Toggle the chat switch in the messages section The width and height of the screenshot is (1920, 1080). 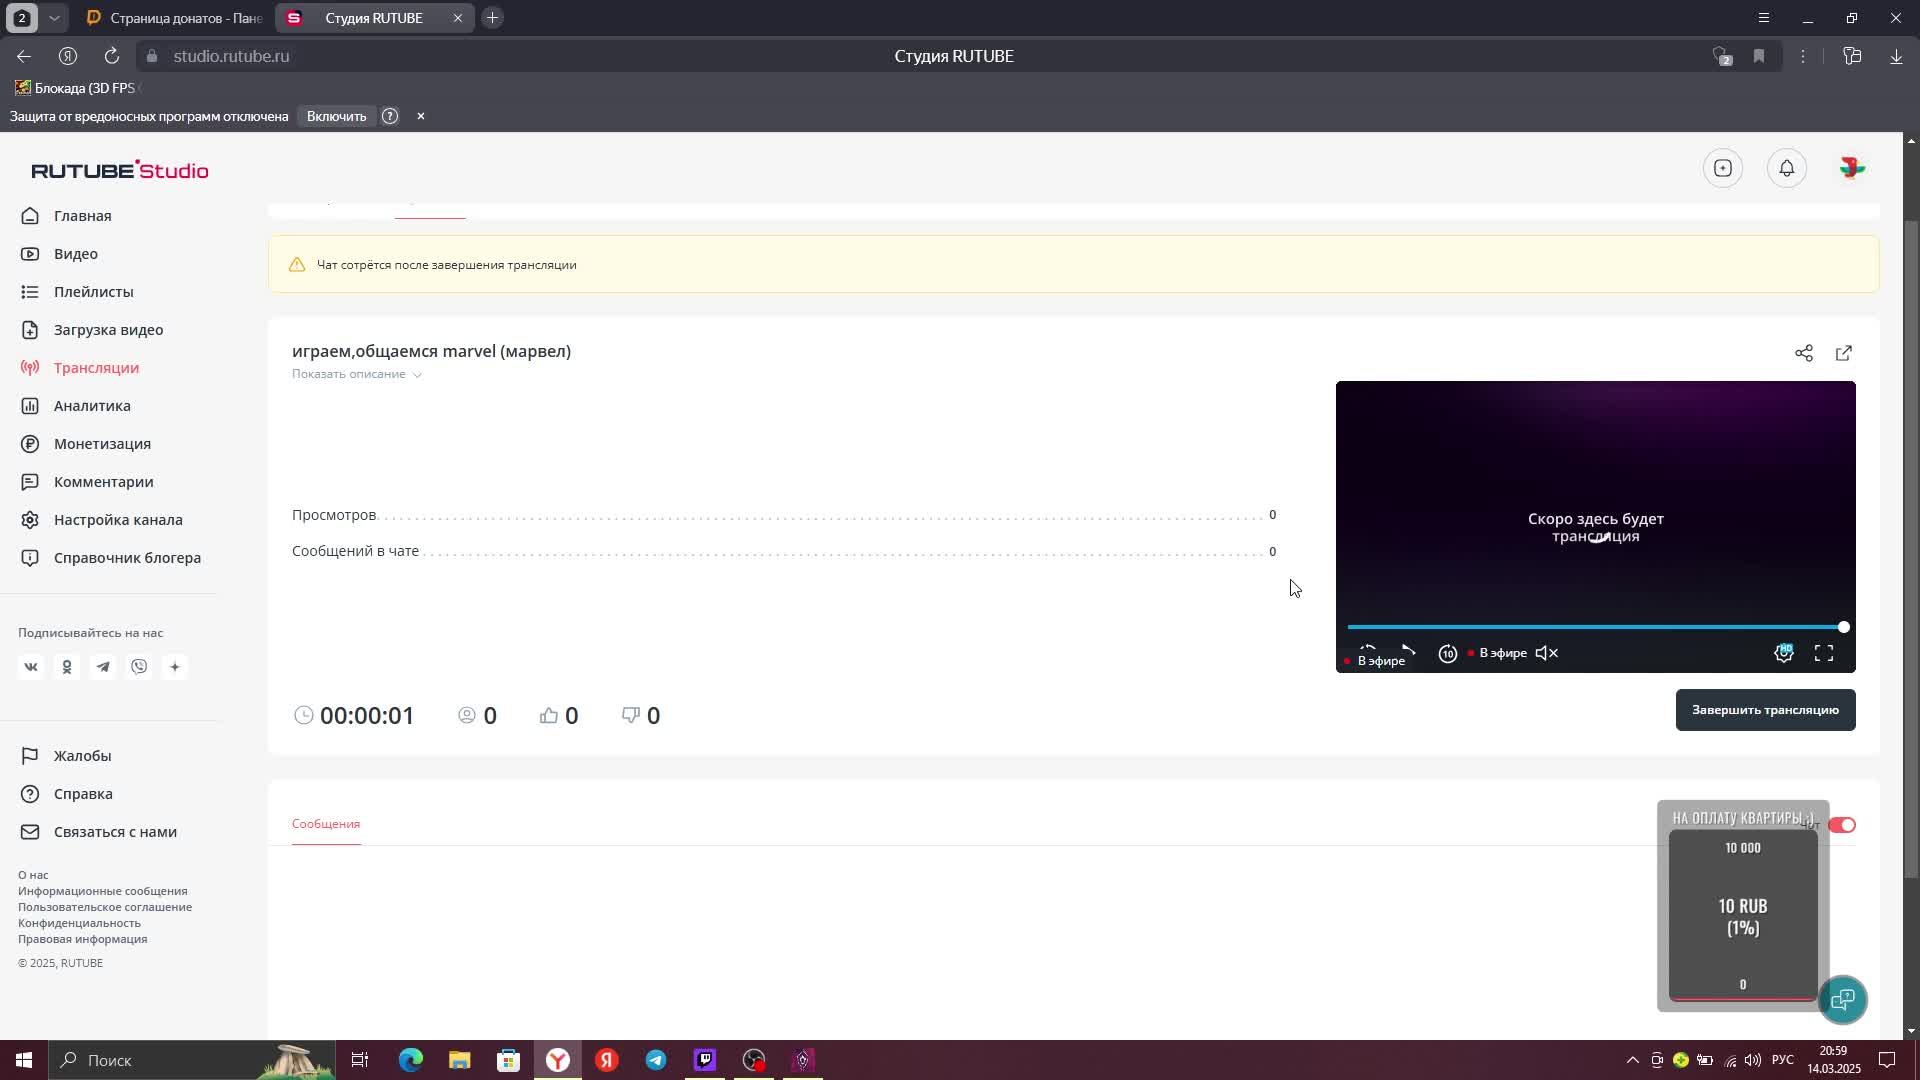pyautogui.click(x=1841, y=825)
